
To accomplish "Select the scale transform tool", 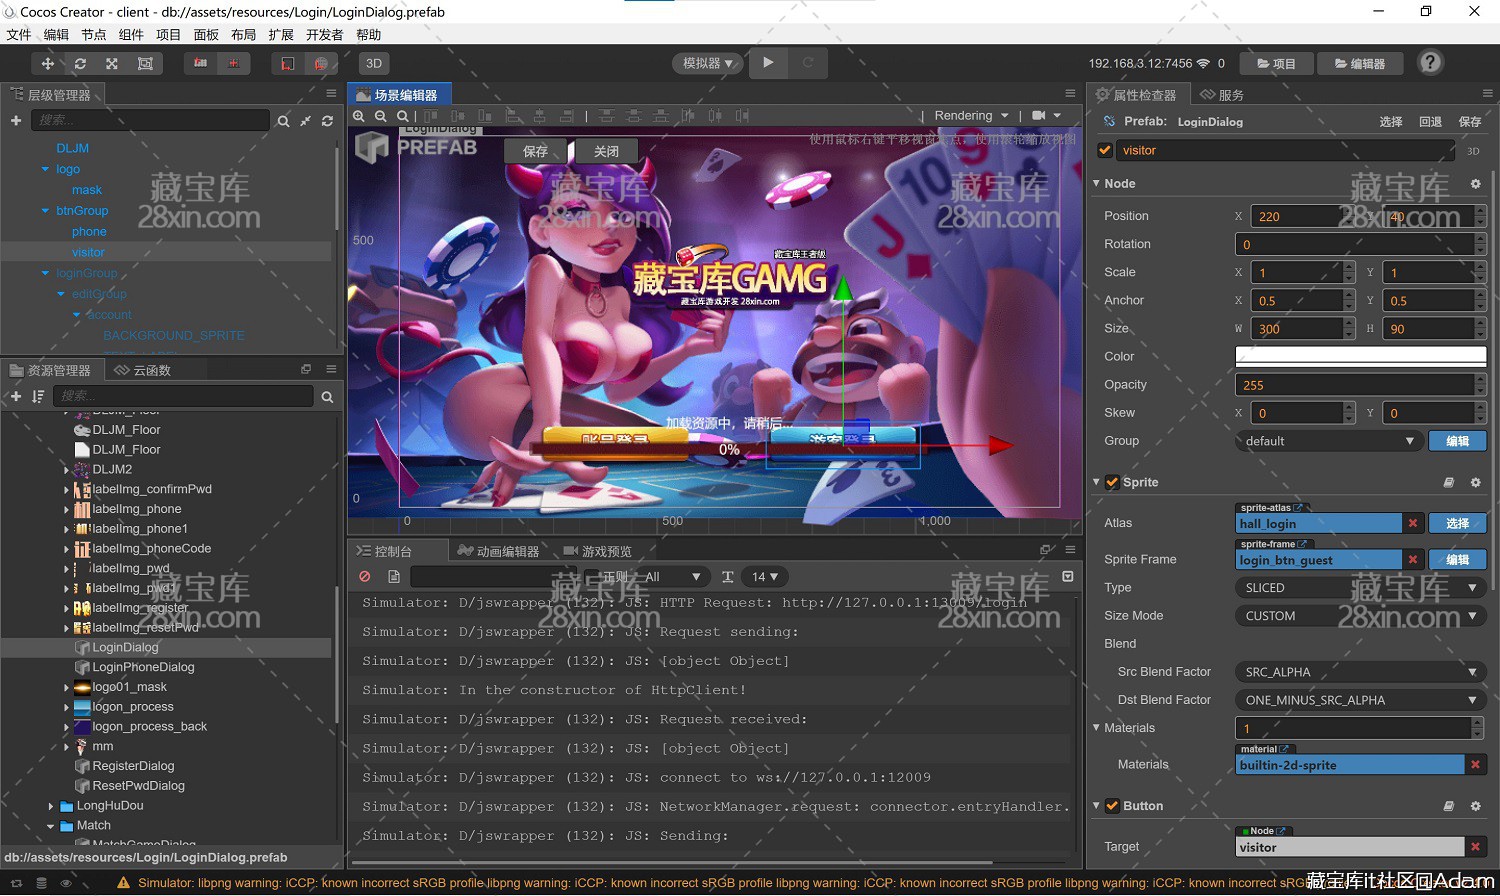I will click(112, 63).
